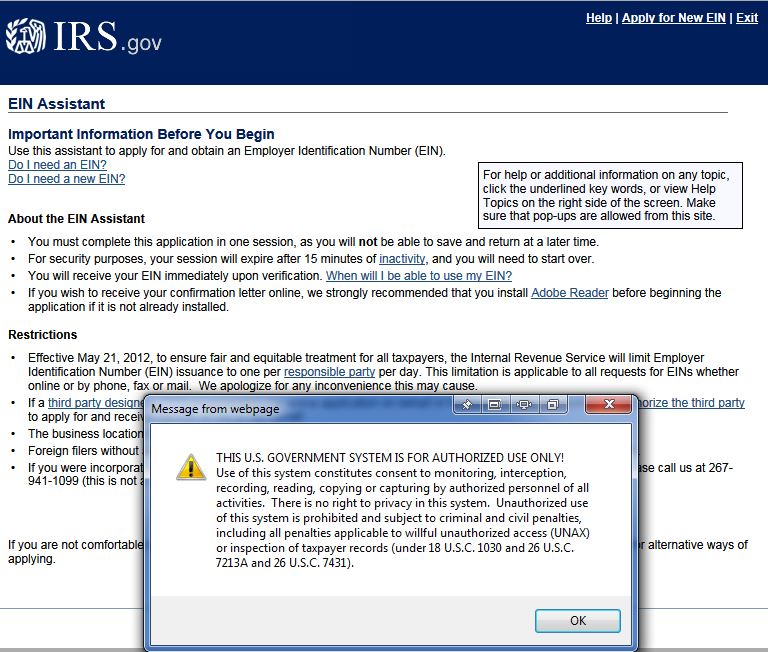Viewport: 768px width, 652px height.
Task: Click the 'About the EIN Assistant' heading
Action: (x=76, y=219)
